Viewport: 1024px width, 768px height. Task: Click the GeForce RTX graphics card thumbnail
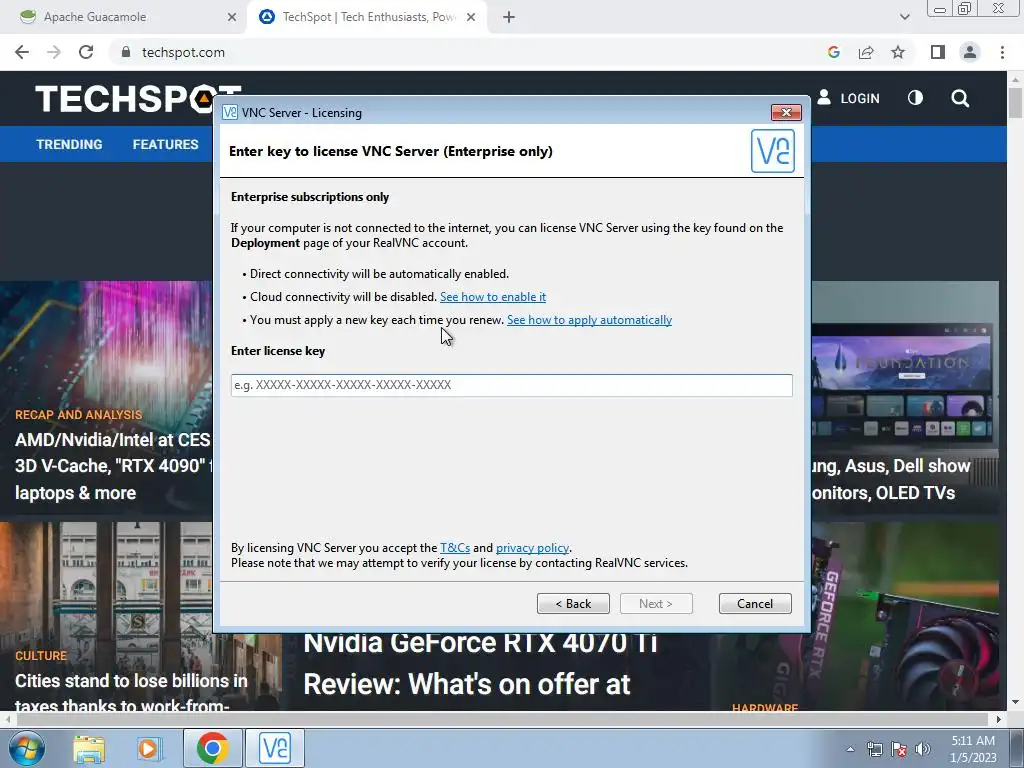(x=904, y=615)
